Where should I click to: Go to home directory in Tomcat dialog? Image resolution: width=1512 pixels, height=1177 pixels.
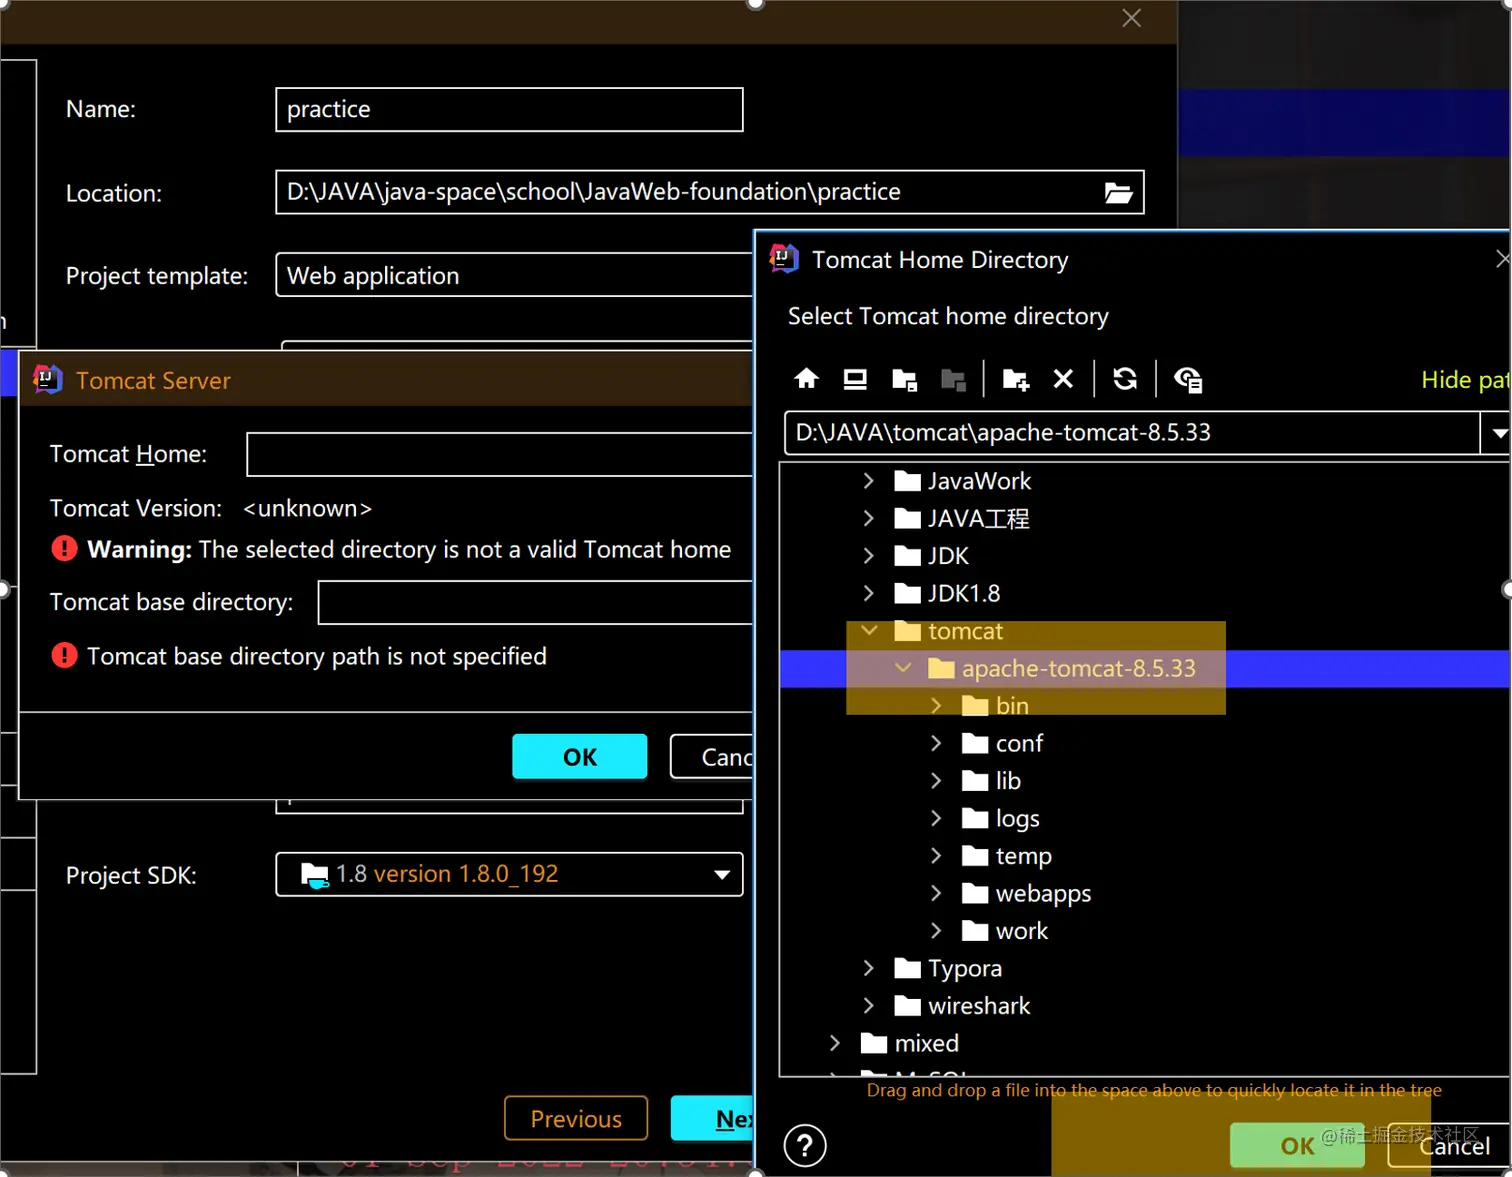pyautogui.click(x=806, y=379)
